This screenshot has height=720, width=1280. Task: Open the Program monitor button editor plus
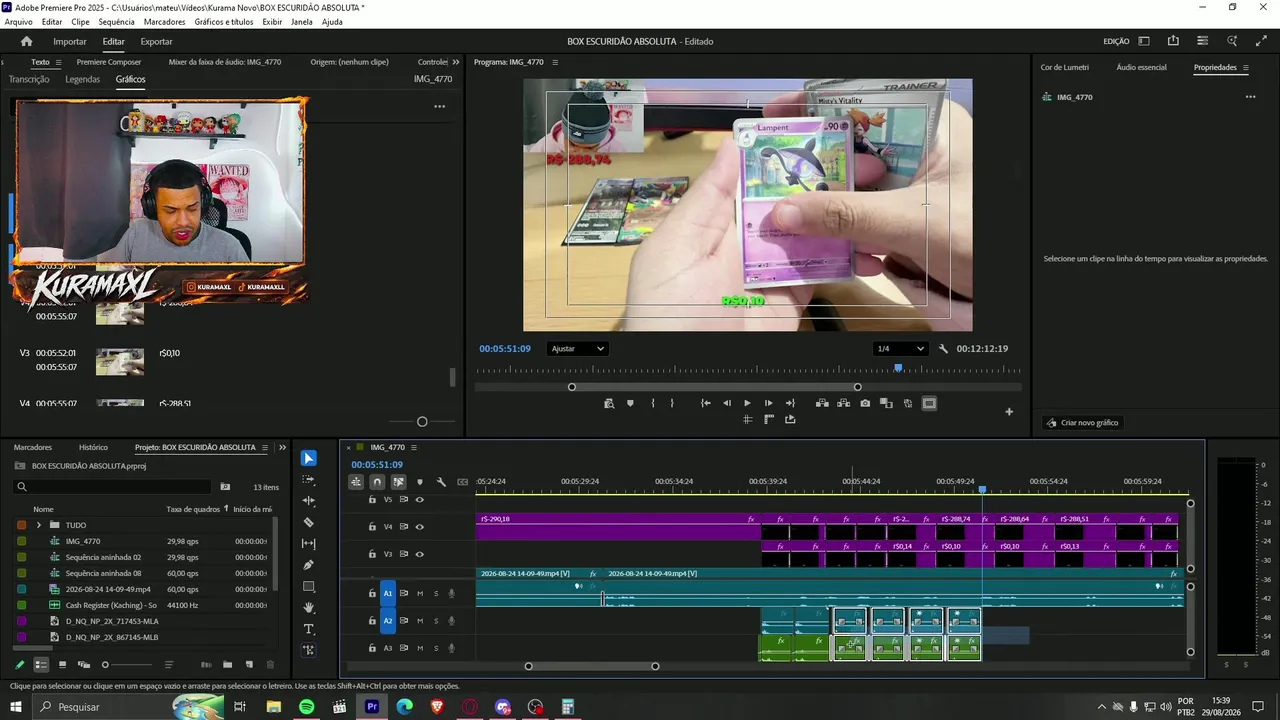point(1009,412)
